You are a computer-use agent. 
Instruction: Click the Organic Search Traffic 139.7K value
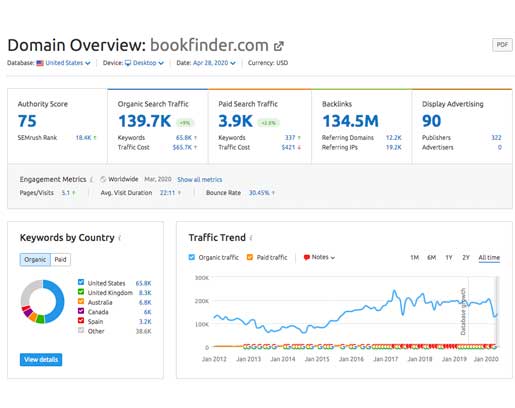(x=145, y=121)
